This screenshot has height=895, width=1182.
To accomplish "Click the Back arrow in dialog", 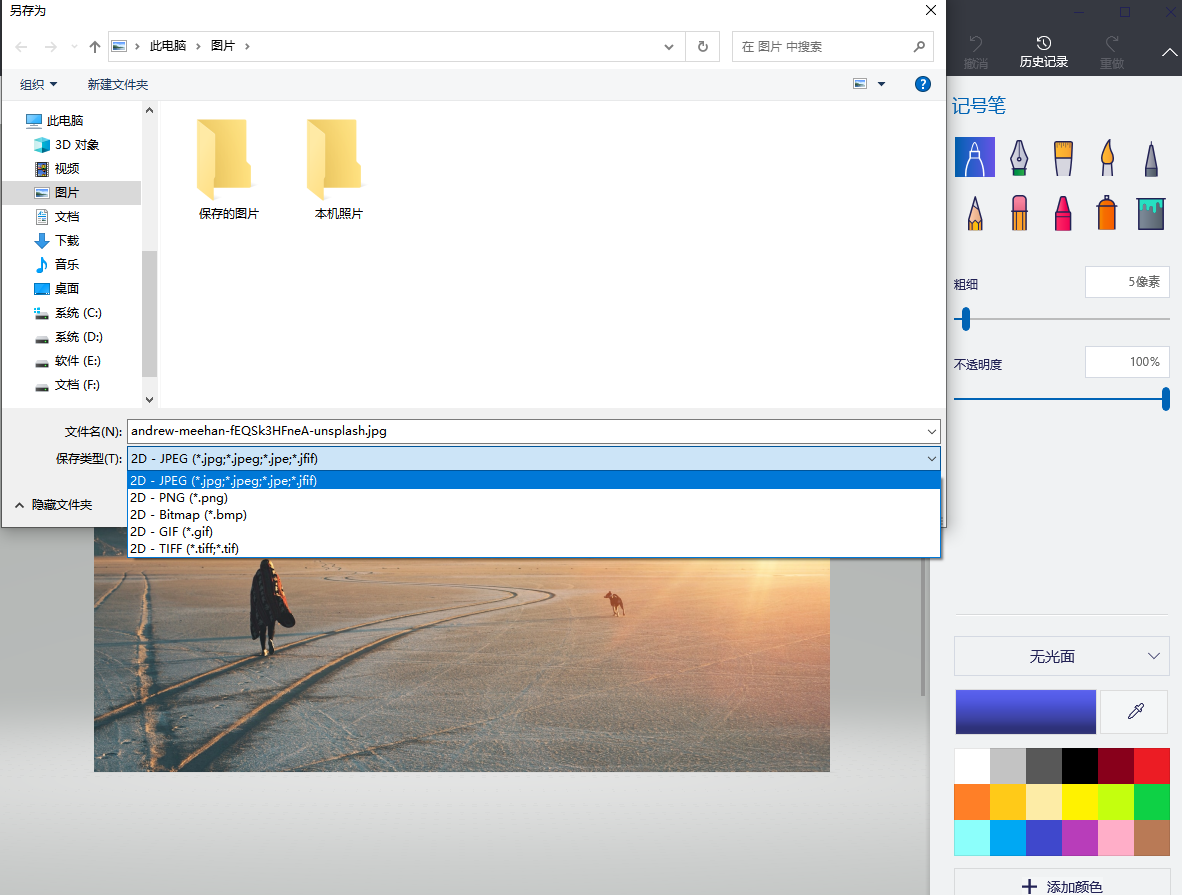I will pos(21,47).
